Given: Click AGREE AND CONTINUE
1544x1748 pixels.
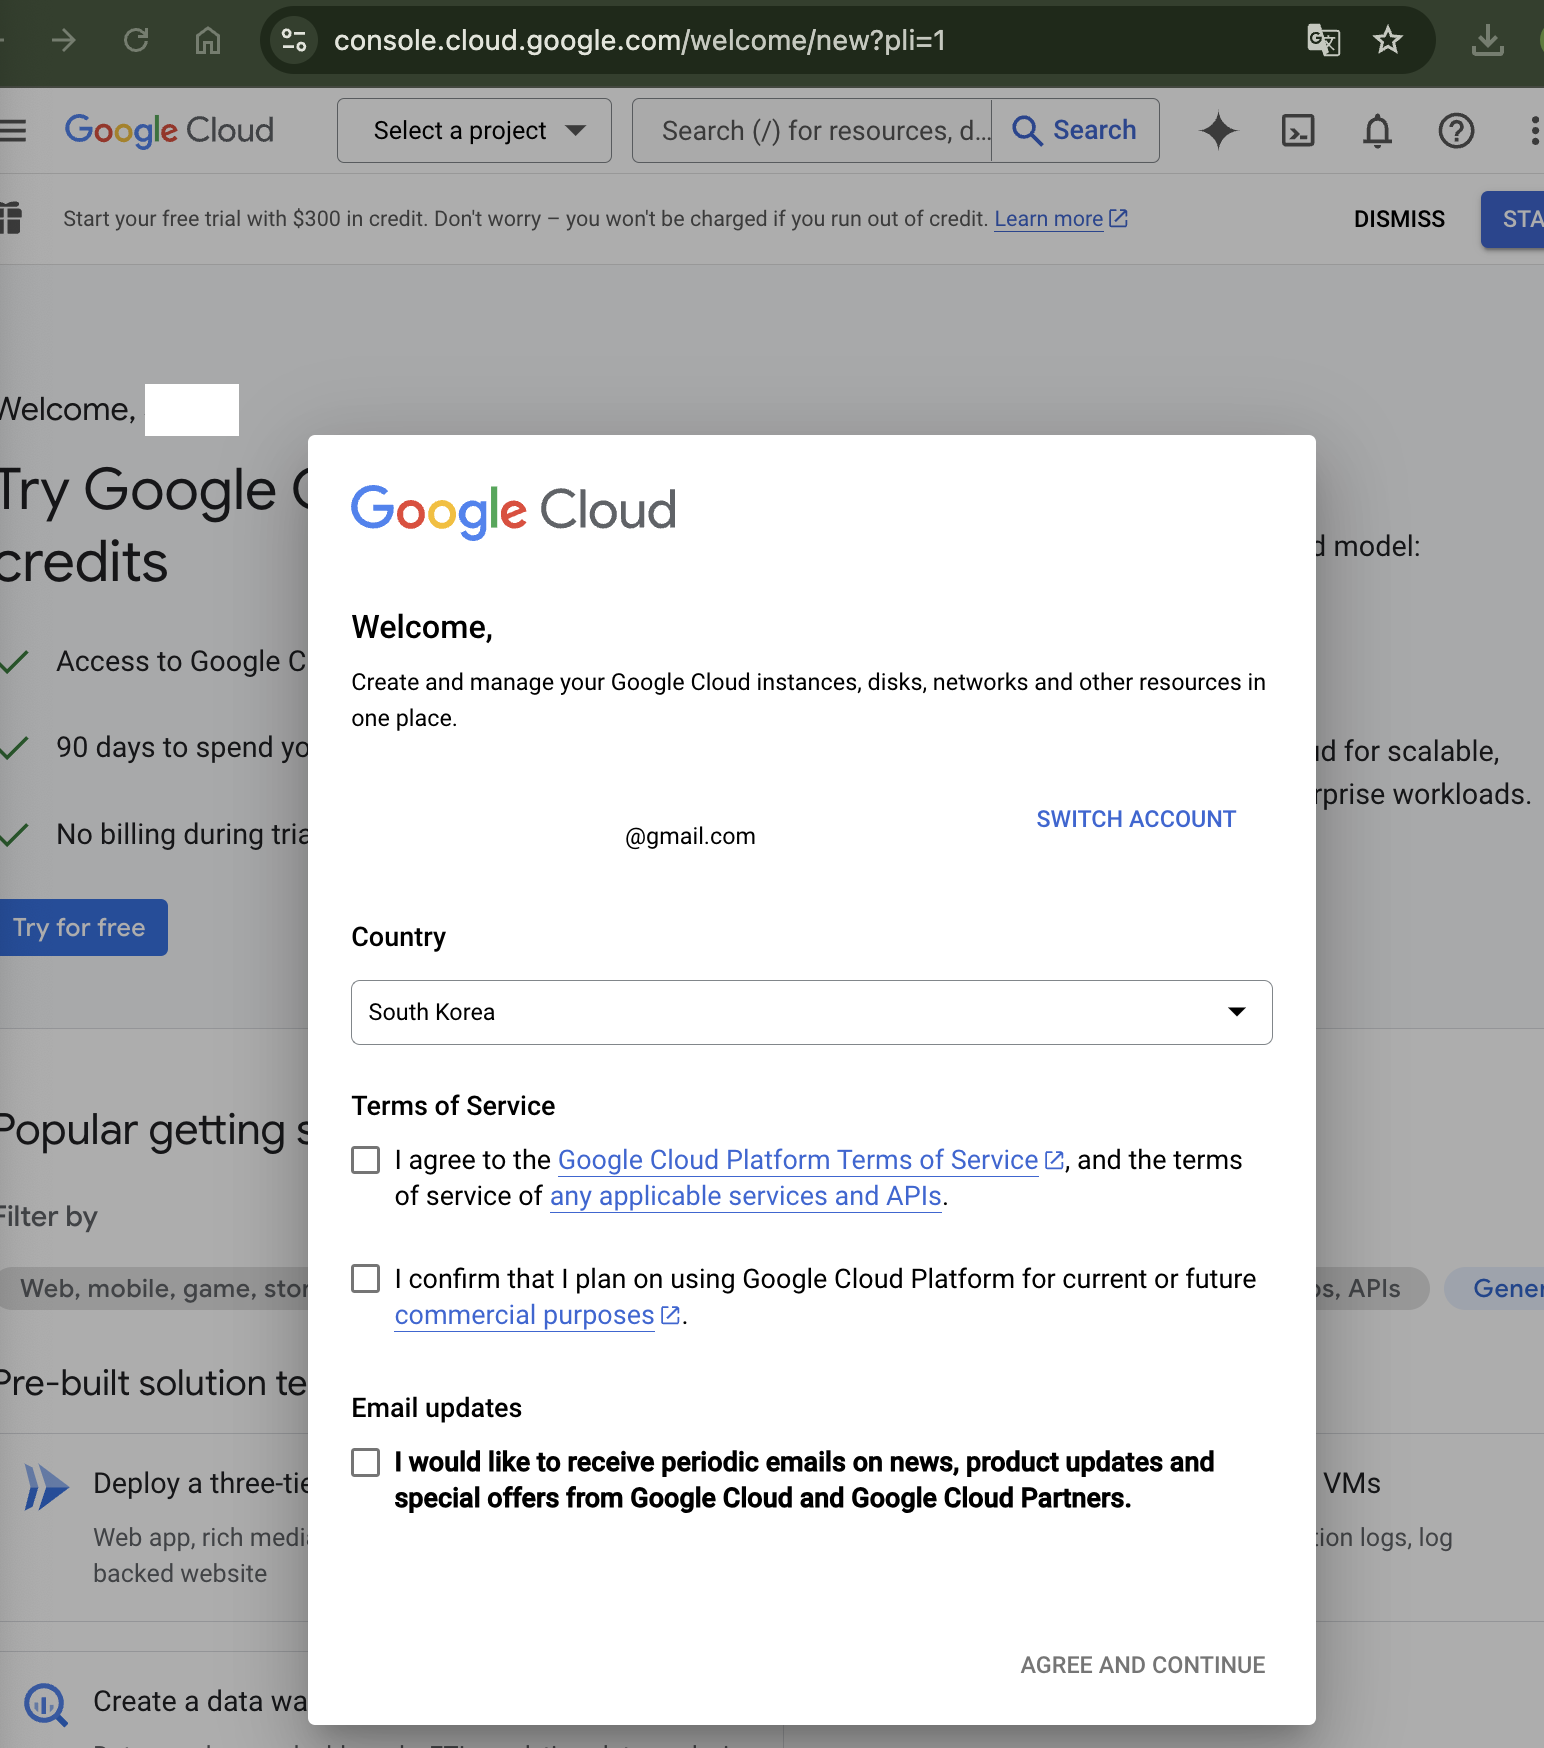Looking at the screenshot, I should point(1143,1665).
